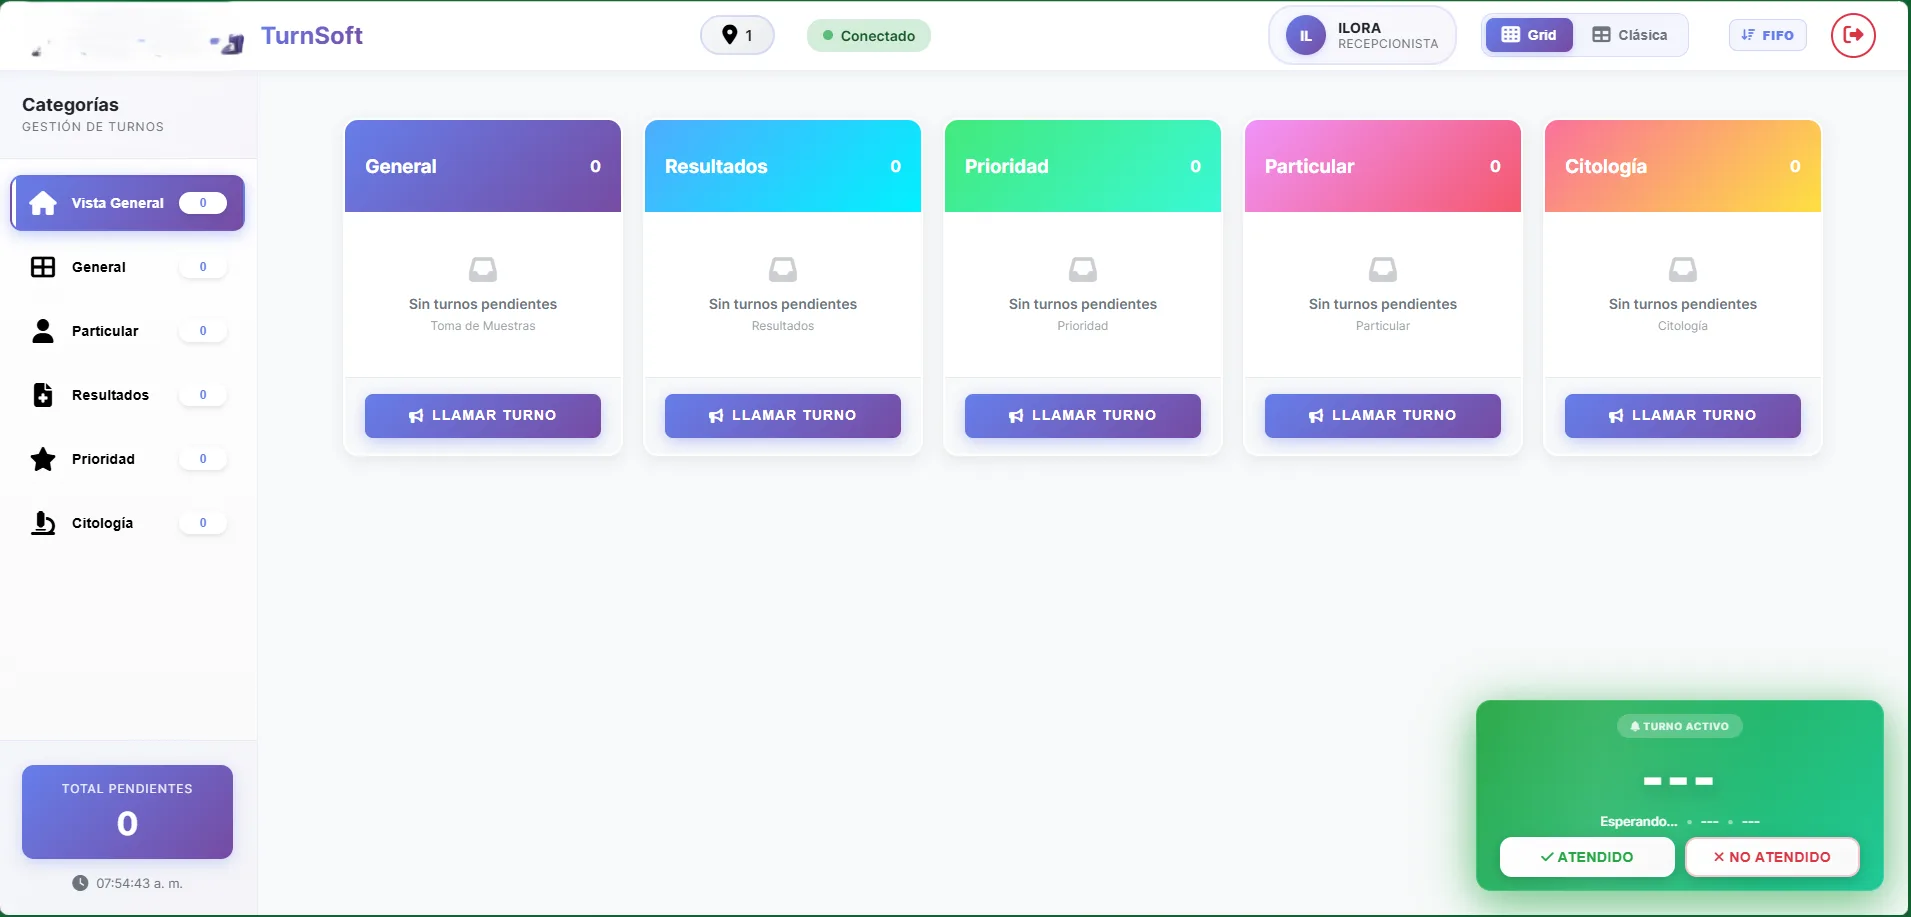Image resolution: width=1911 pixels, height=917 pixels.
Task: Click the grid icon beside General category
Action: pos(43,267)
